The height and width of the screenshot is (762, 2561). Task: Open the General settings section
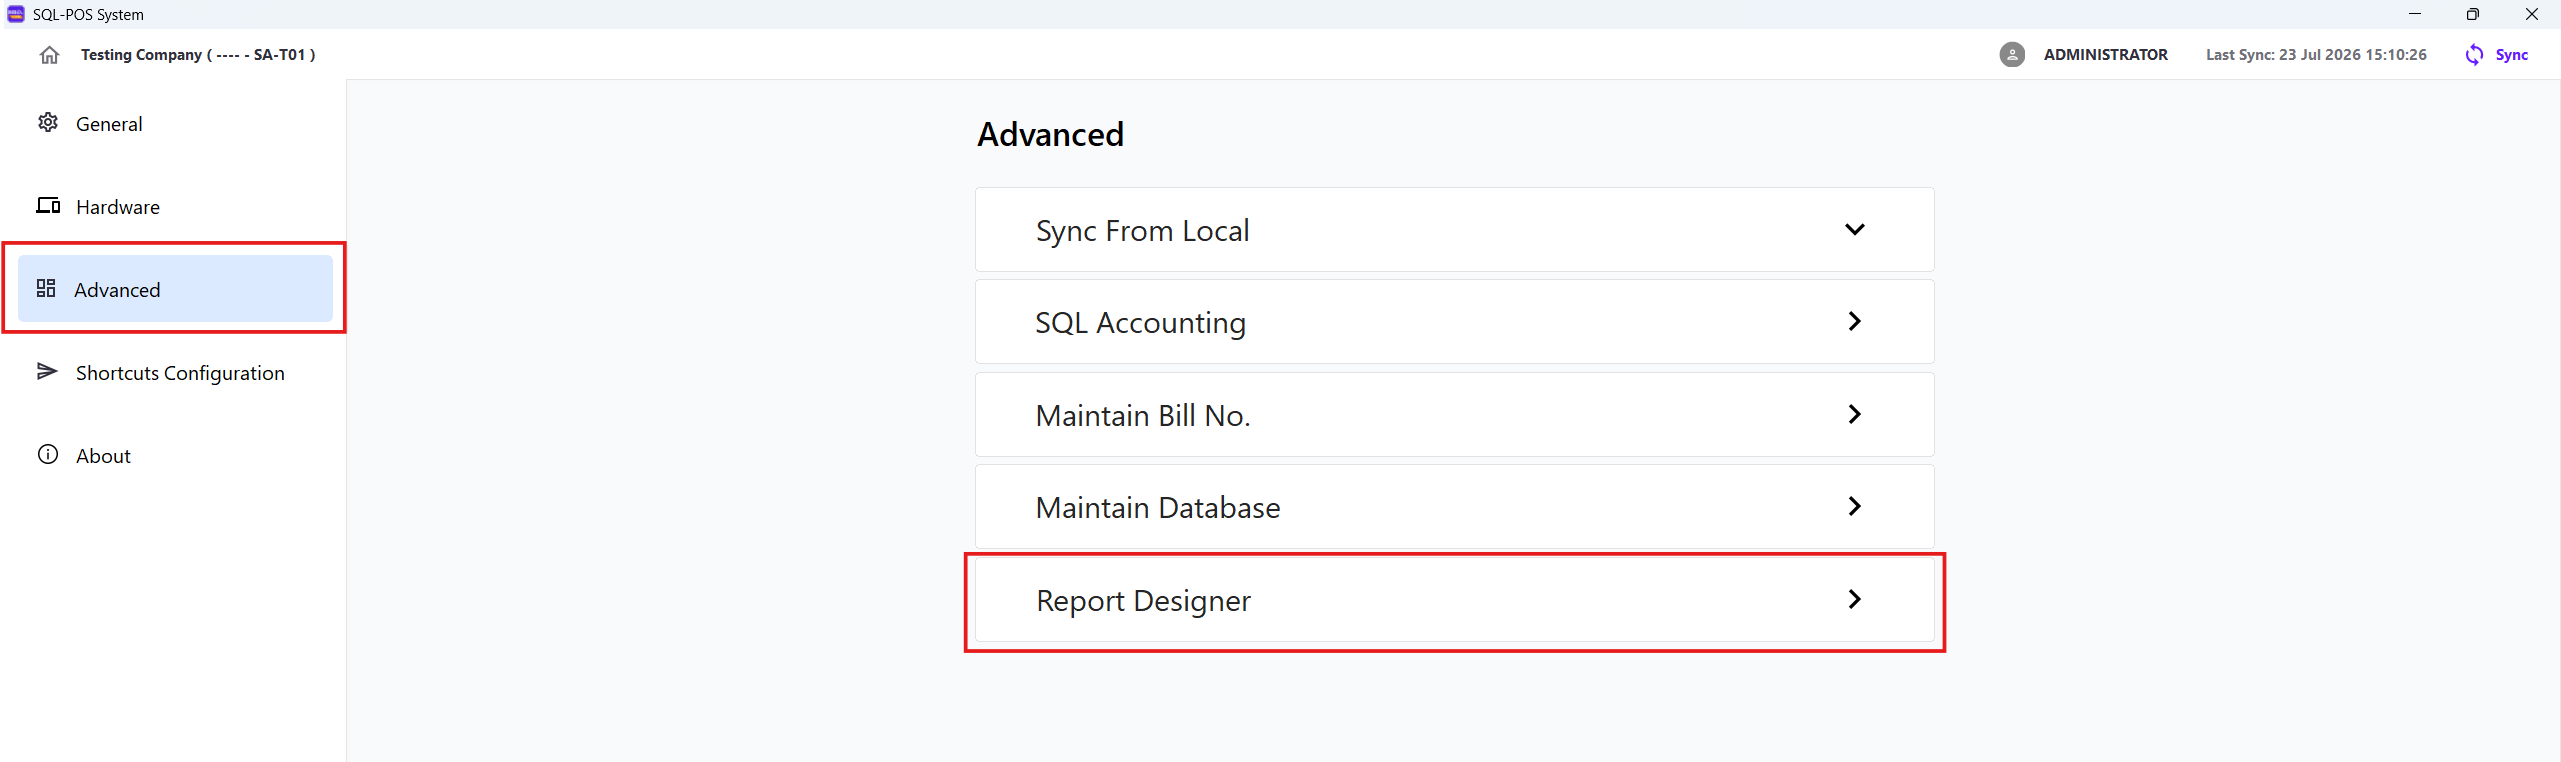(x=175, y=124)
